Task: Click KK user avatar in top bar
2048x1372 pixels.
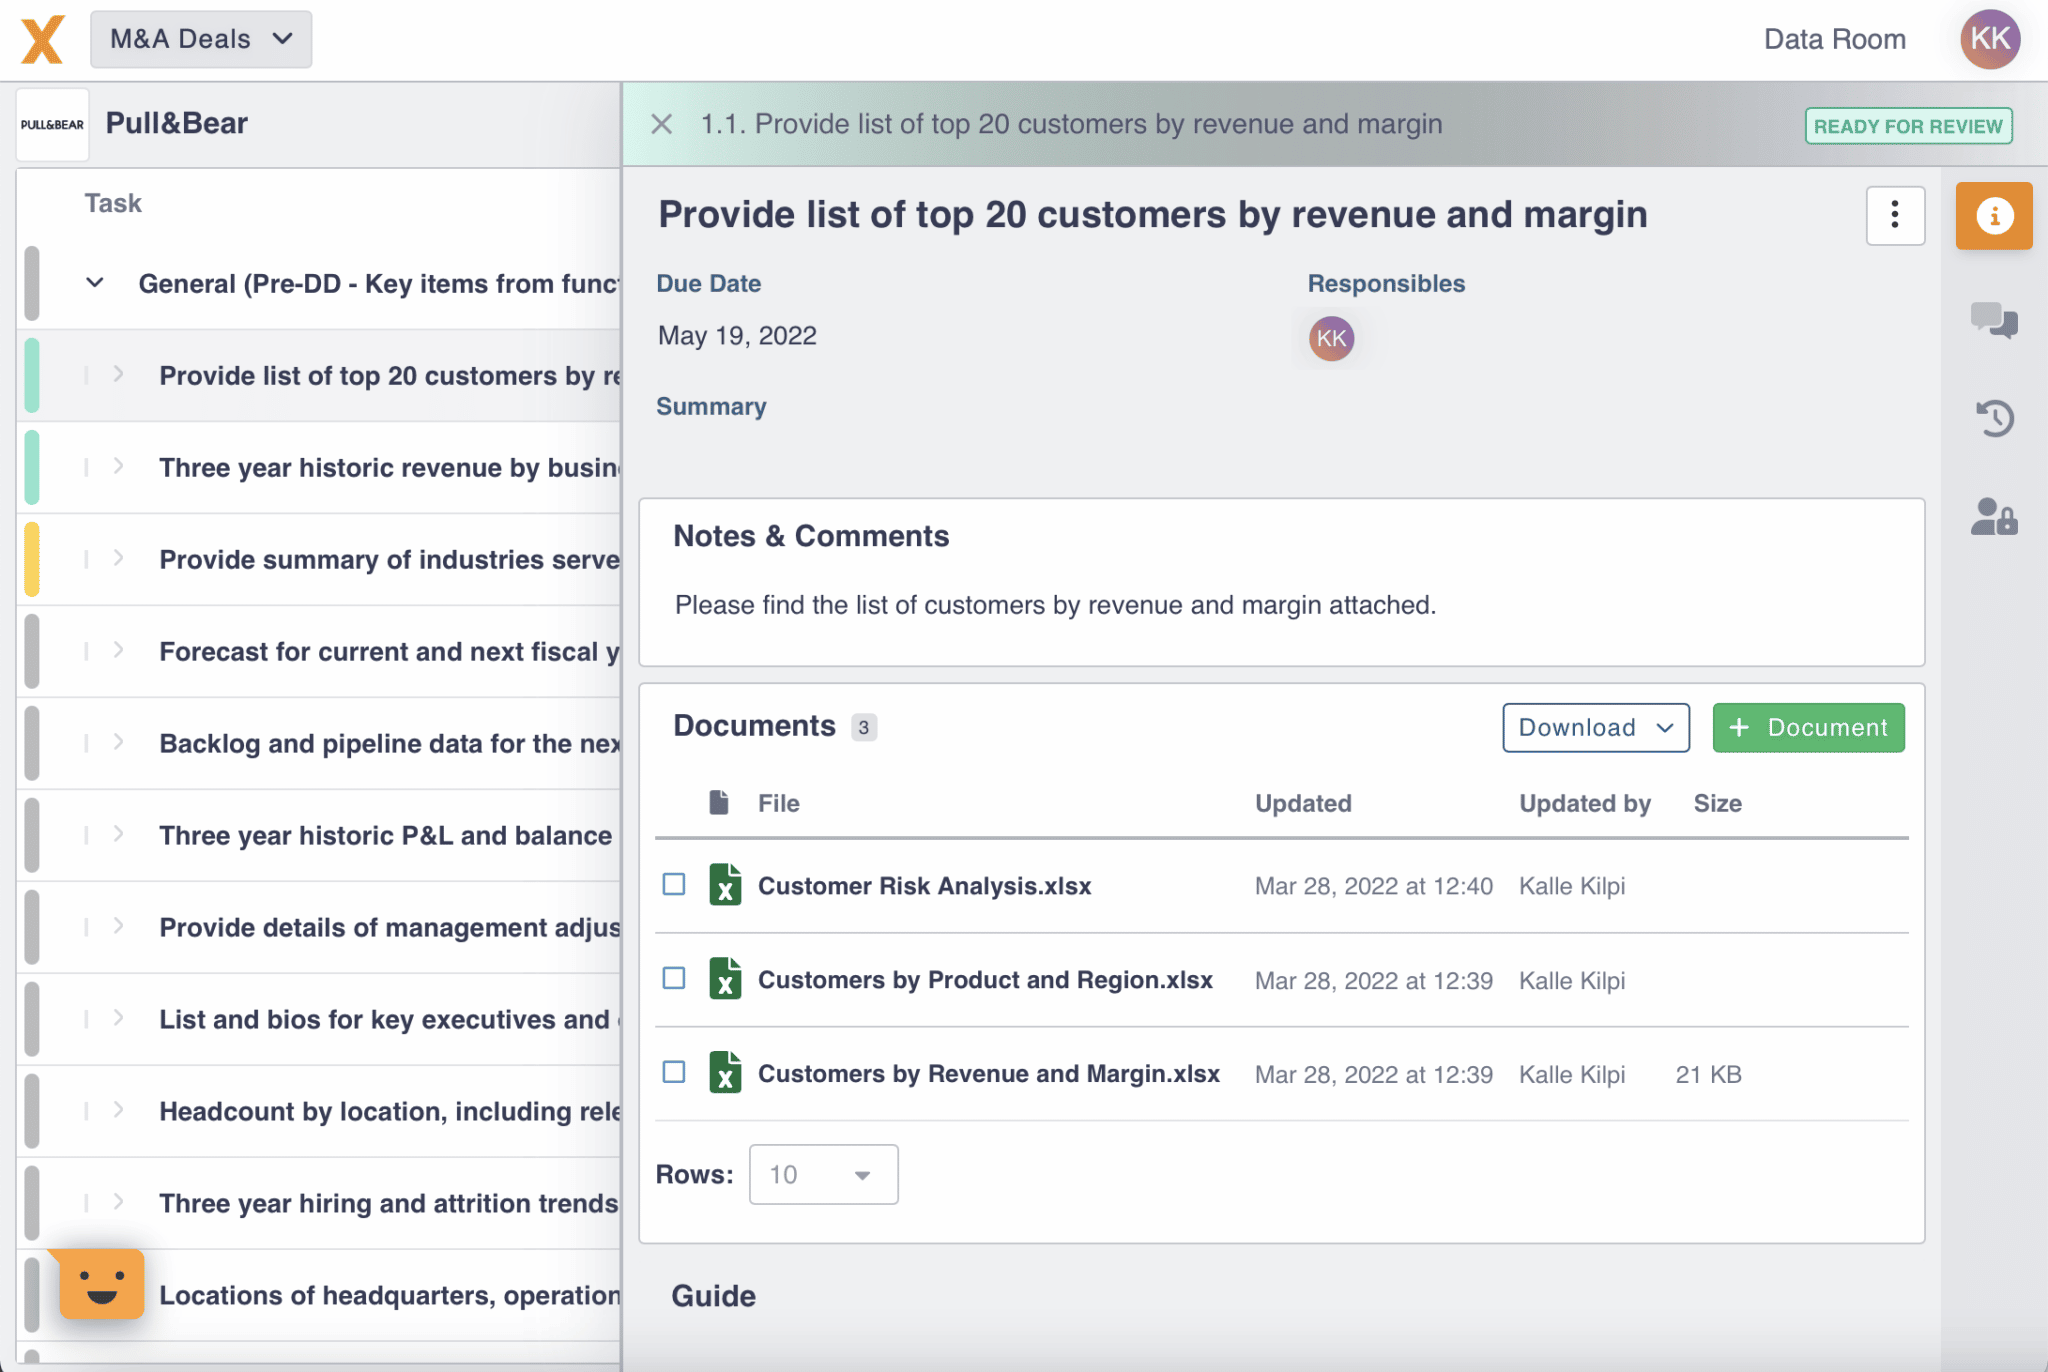Action: coord(1989,39)
